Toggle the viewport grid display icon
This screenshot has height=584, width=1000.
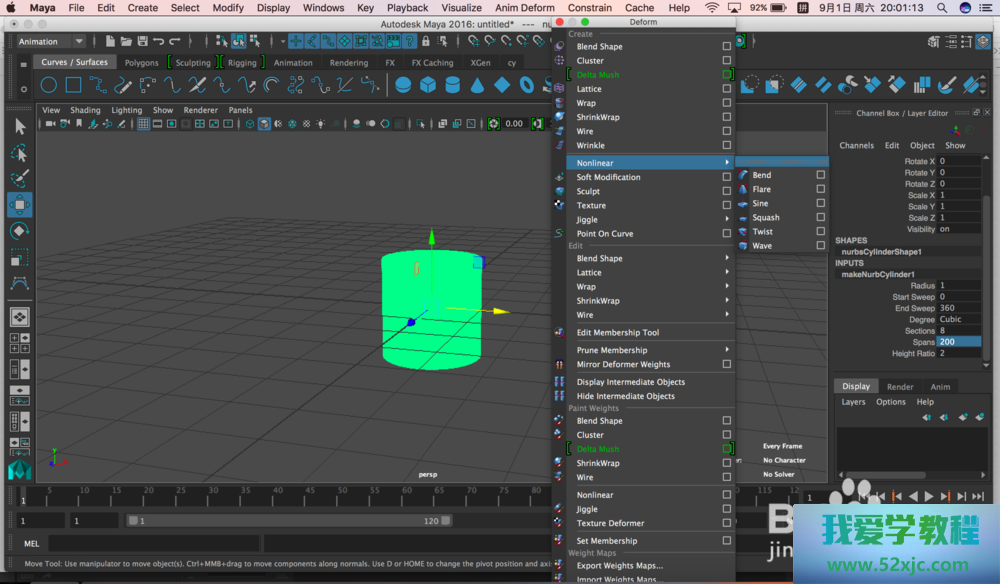click(x=143, y=124)
